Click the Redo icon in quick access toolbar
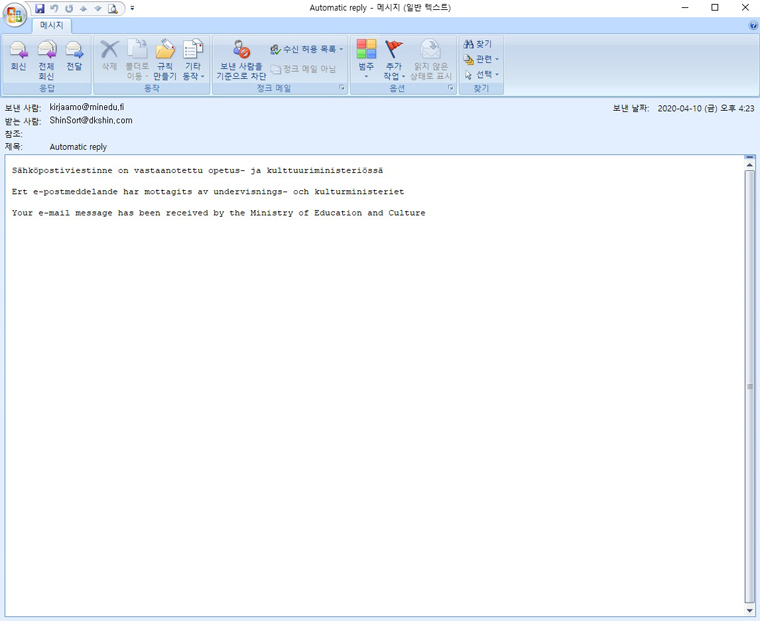The image size is (760, 621). pos(69,8)
